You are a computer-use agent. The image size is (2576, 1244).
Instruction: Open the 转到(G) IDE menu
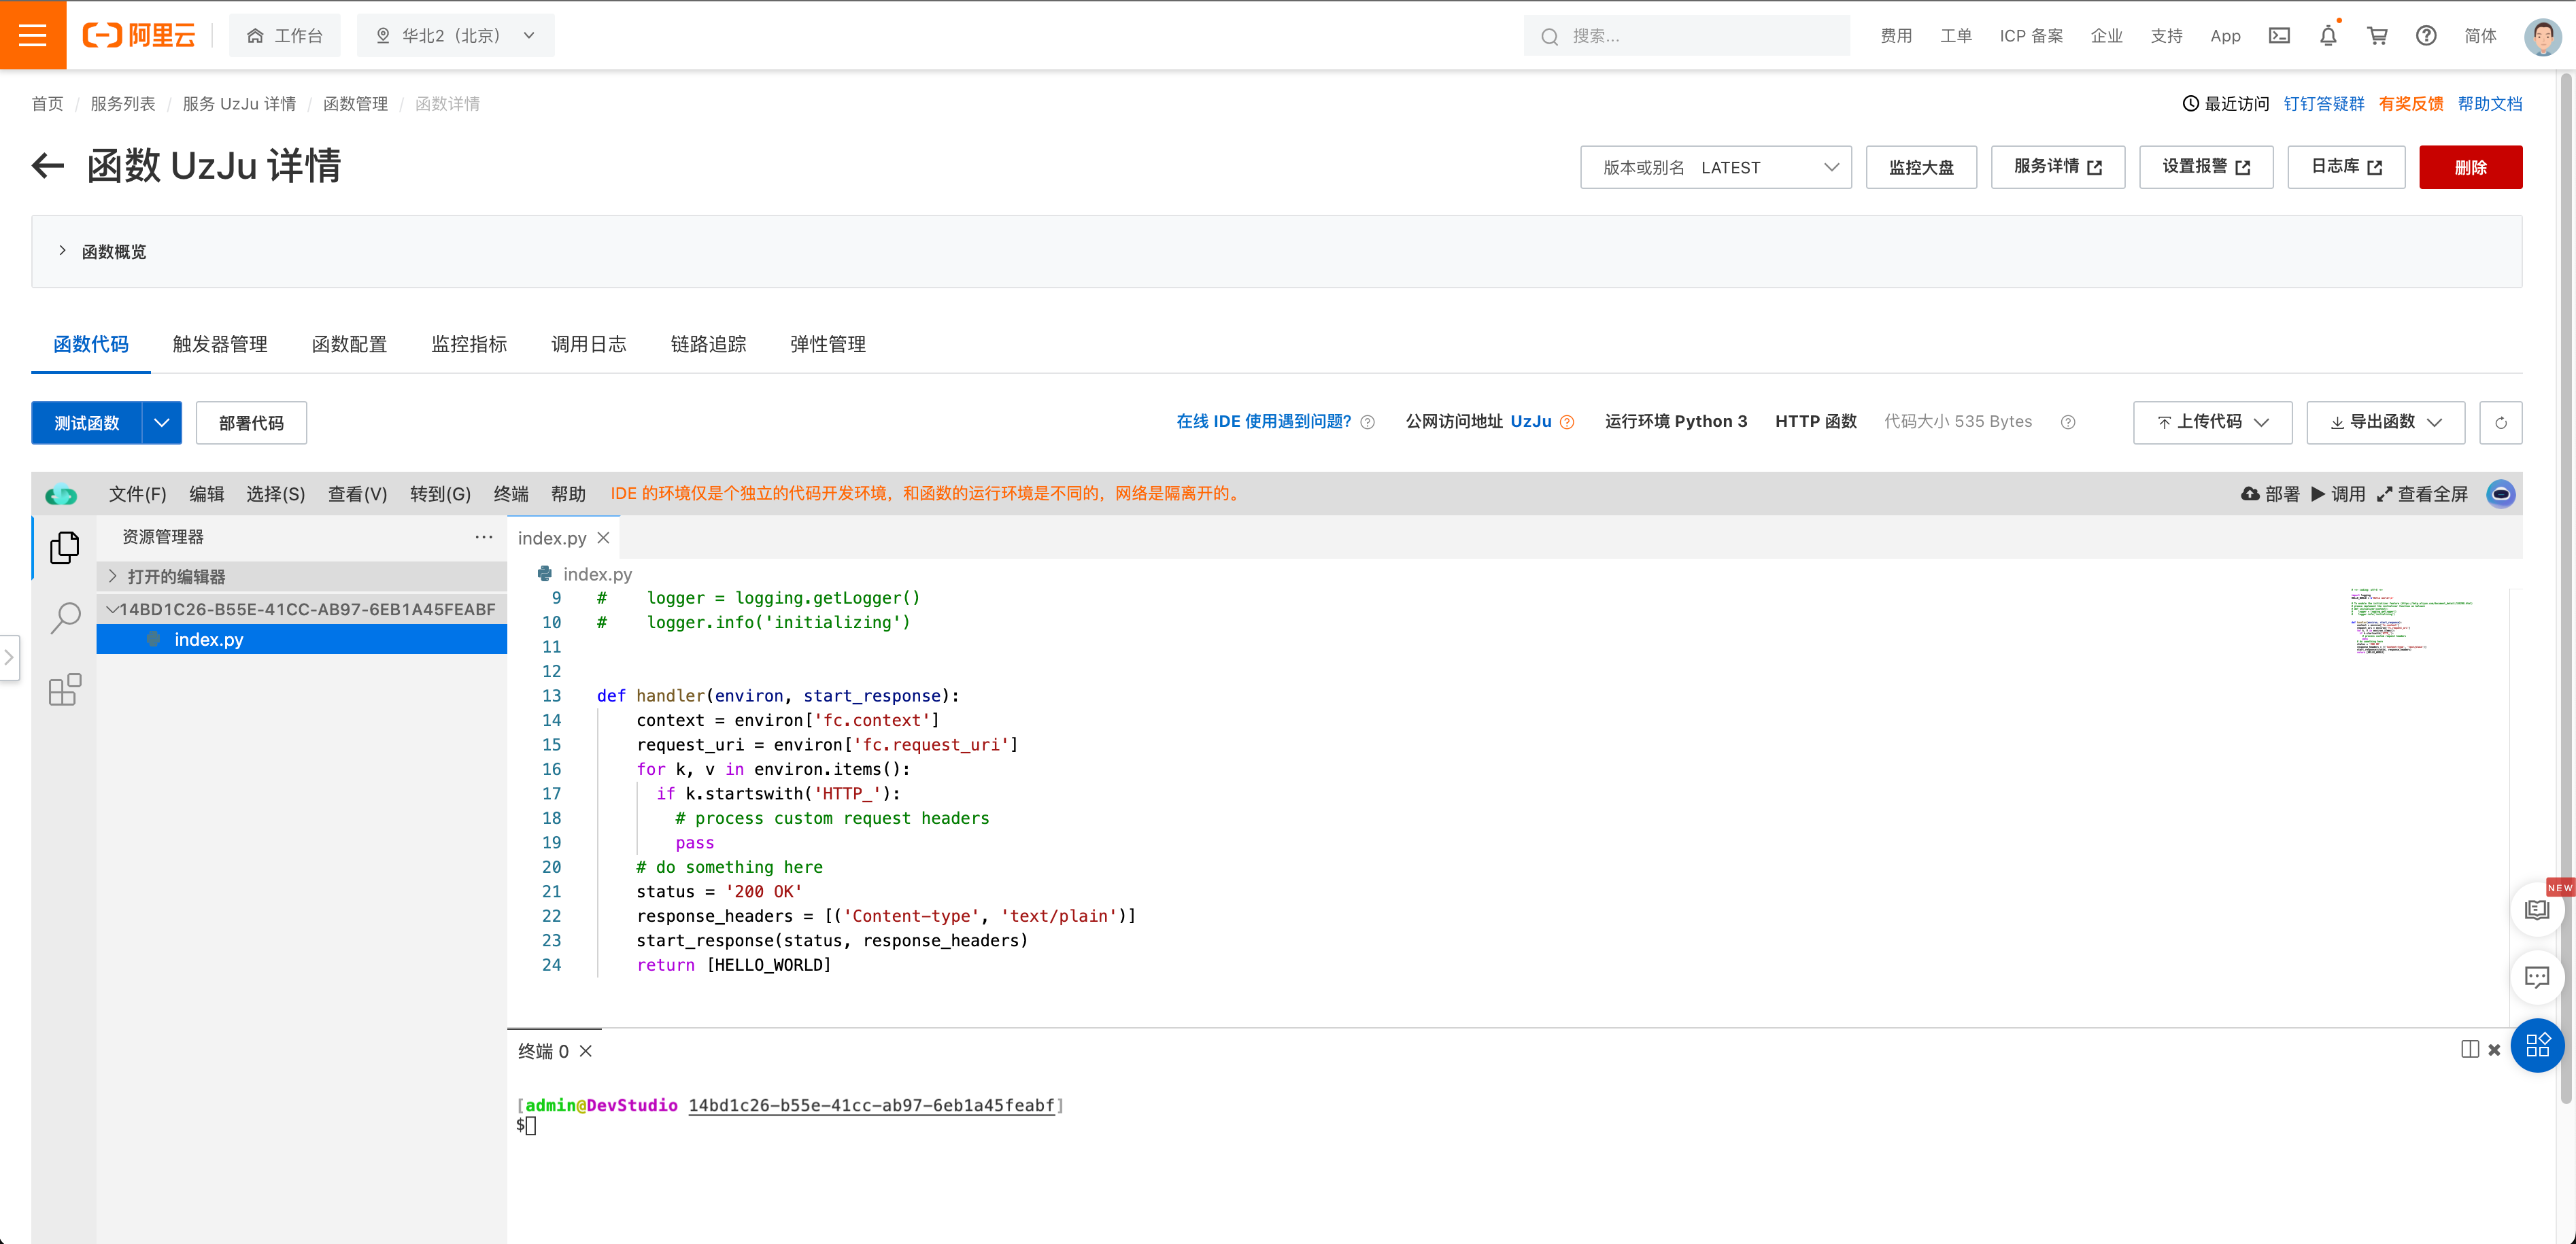(440, 494)
